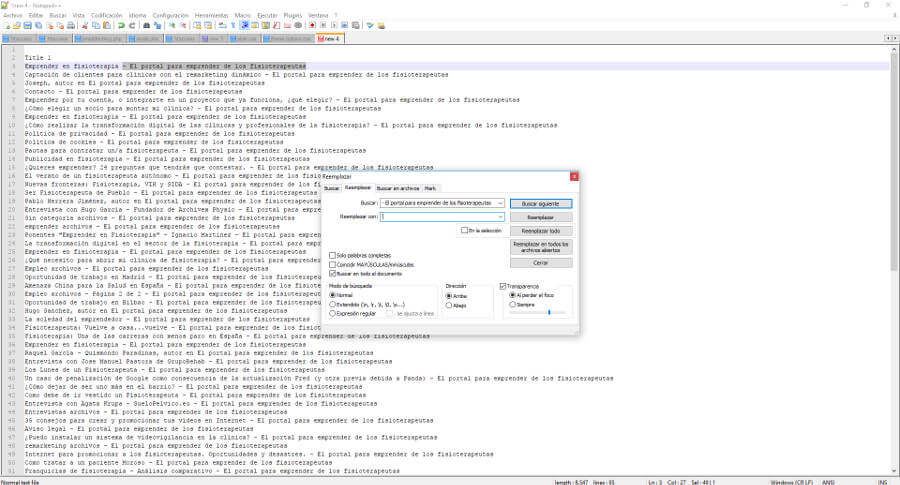900x485 pixels.
Task: Click the 'Title 1' line in the editor
Action: tap(38, 57)
